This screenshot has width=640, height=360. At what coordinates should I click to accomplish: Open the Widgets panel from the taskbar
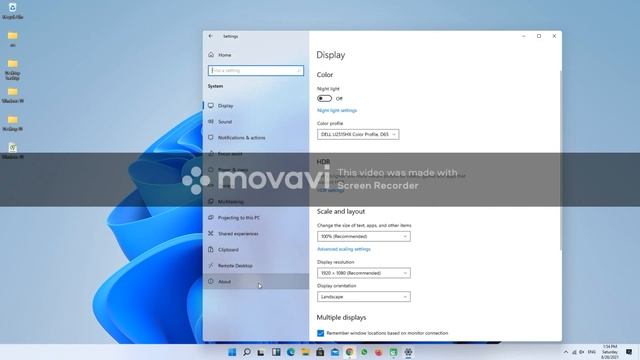(276, 352)
